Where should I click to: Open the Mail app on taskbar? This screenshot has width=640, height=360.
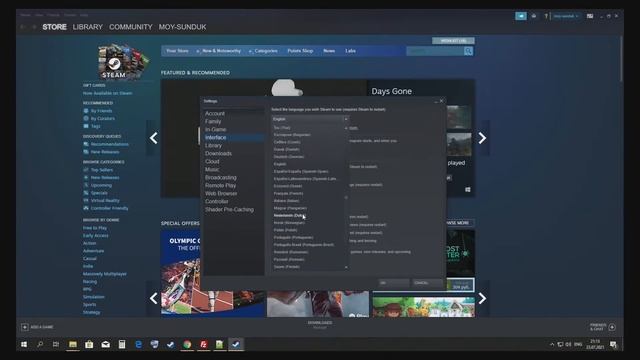coord(105,344)
